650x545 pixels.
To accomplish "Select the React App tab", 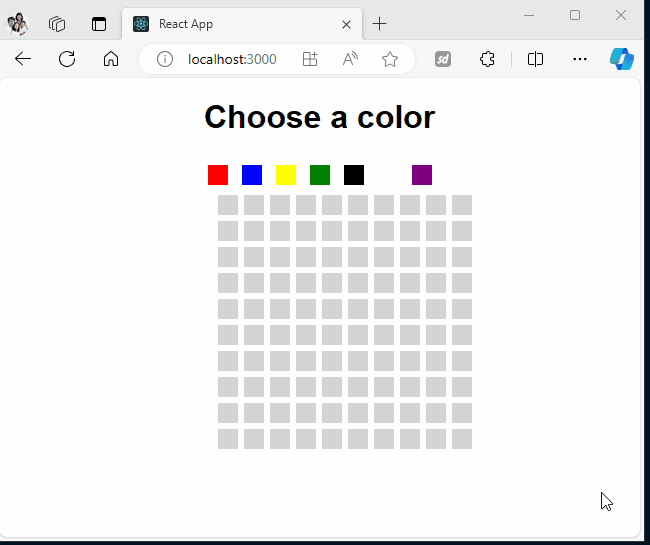I will click(242, 24).
